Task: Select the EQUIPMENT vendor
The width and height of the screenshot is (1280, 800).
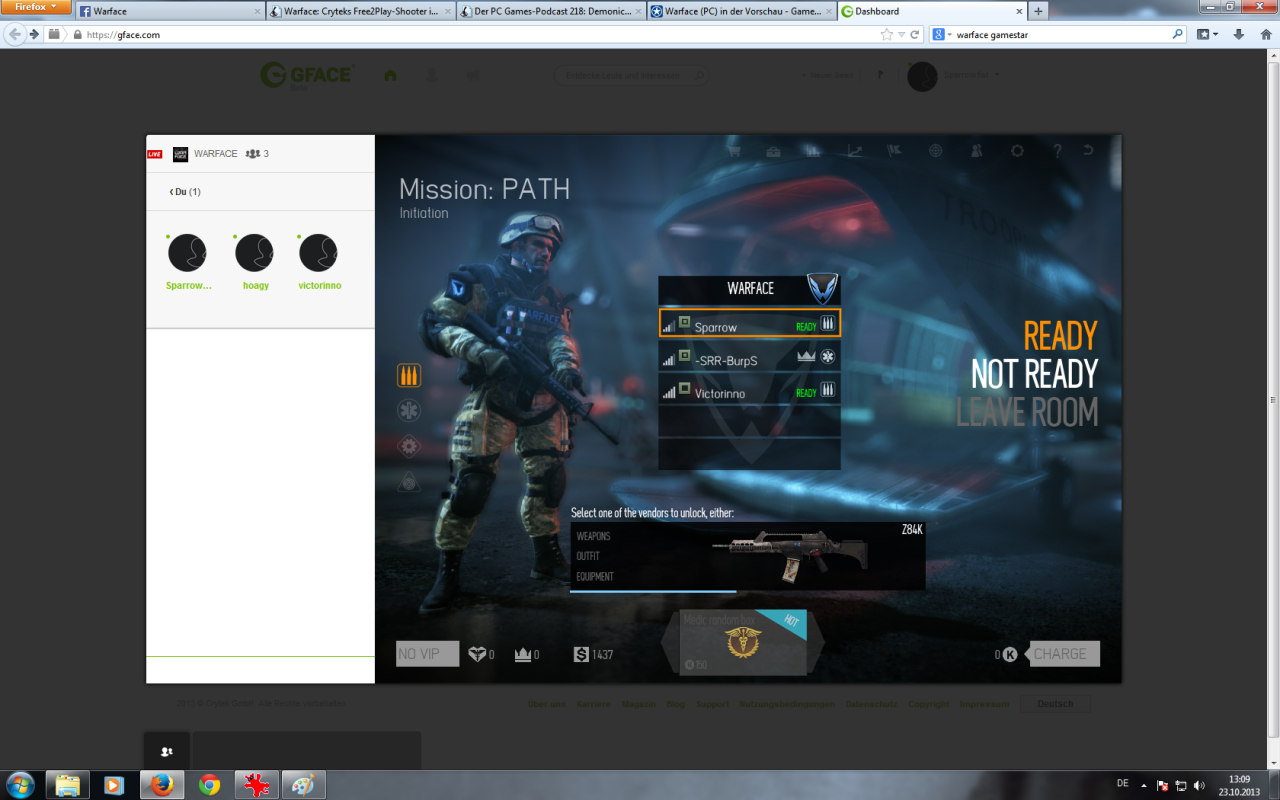Action: tap(595, 577)
